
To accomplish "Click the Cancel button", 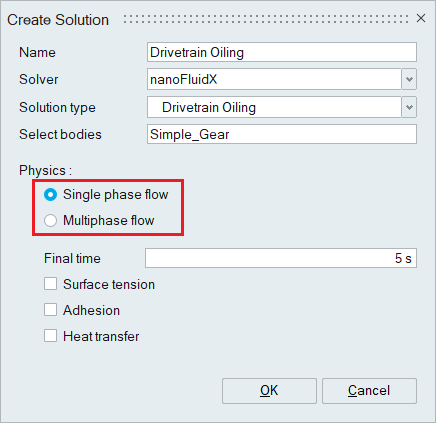I will point(369,391).
